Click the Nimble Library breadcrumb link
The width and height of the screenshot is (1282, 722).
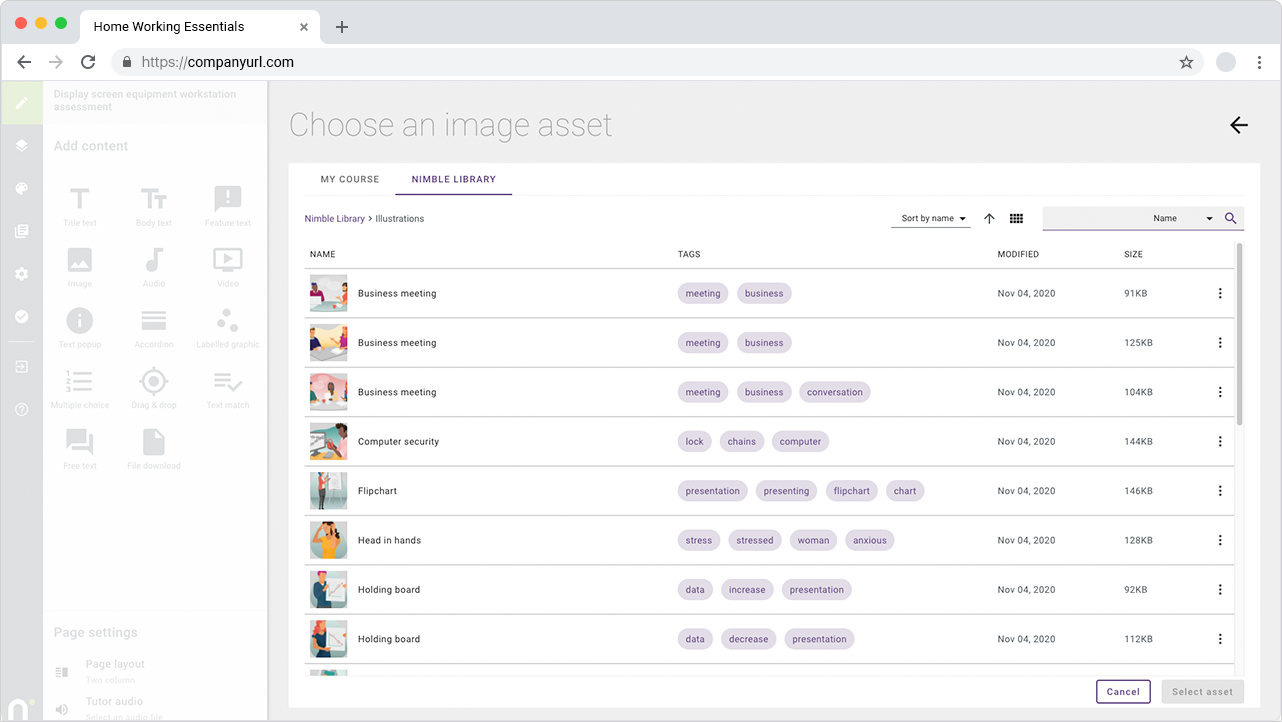click(334, 219)
